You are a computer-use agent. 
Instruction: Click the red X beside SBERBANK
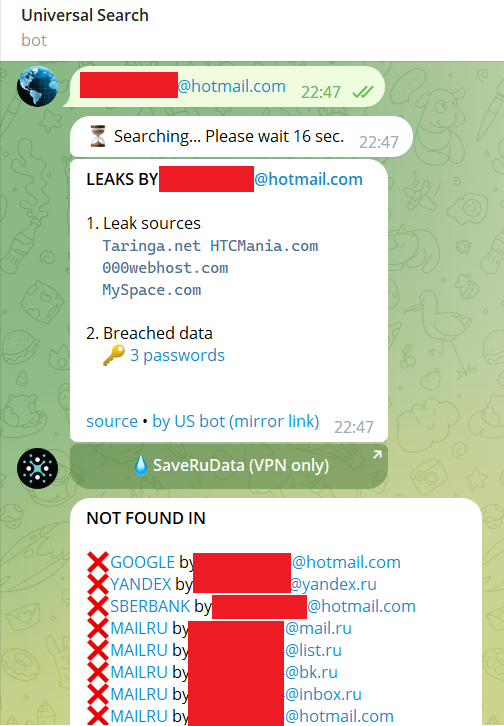tap(98, 606)
